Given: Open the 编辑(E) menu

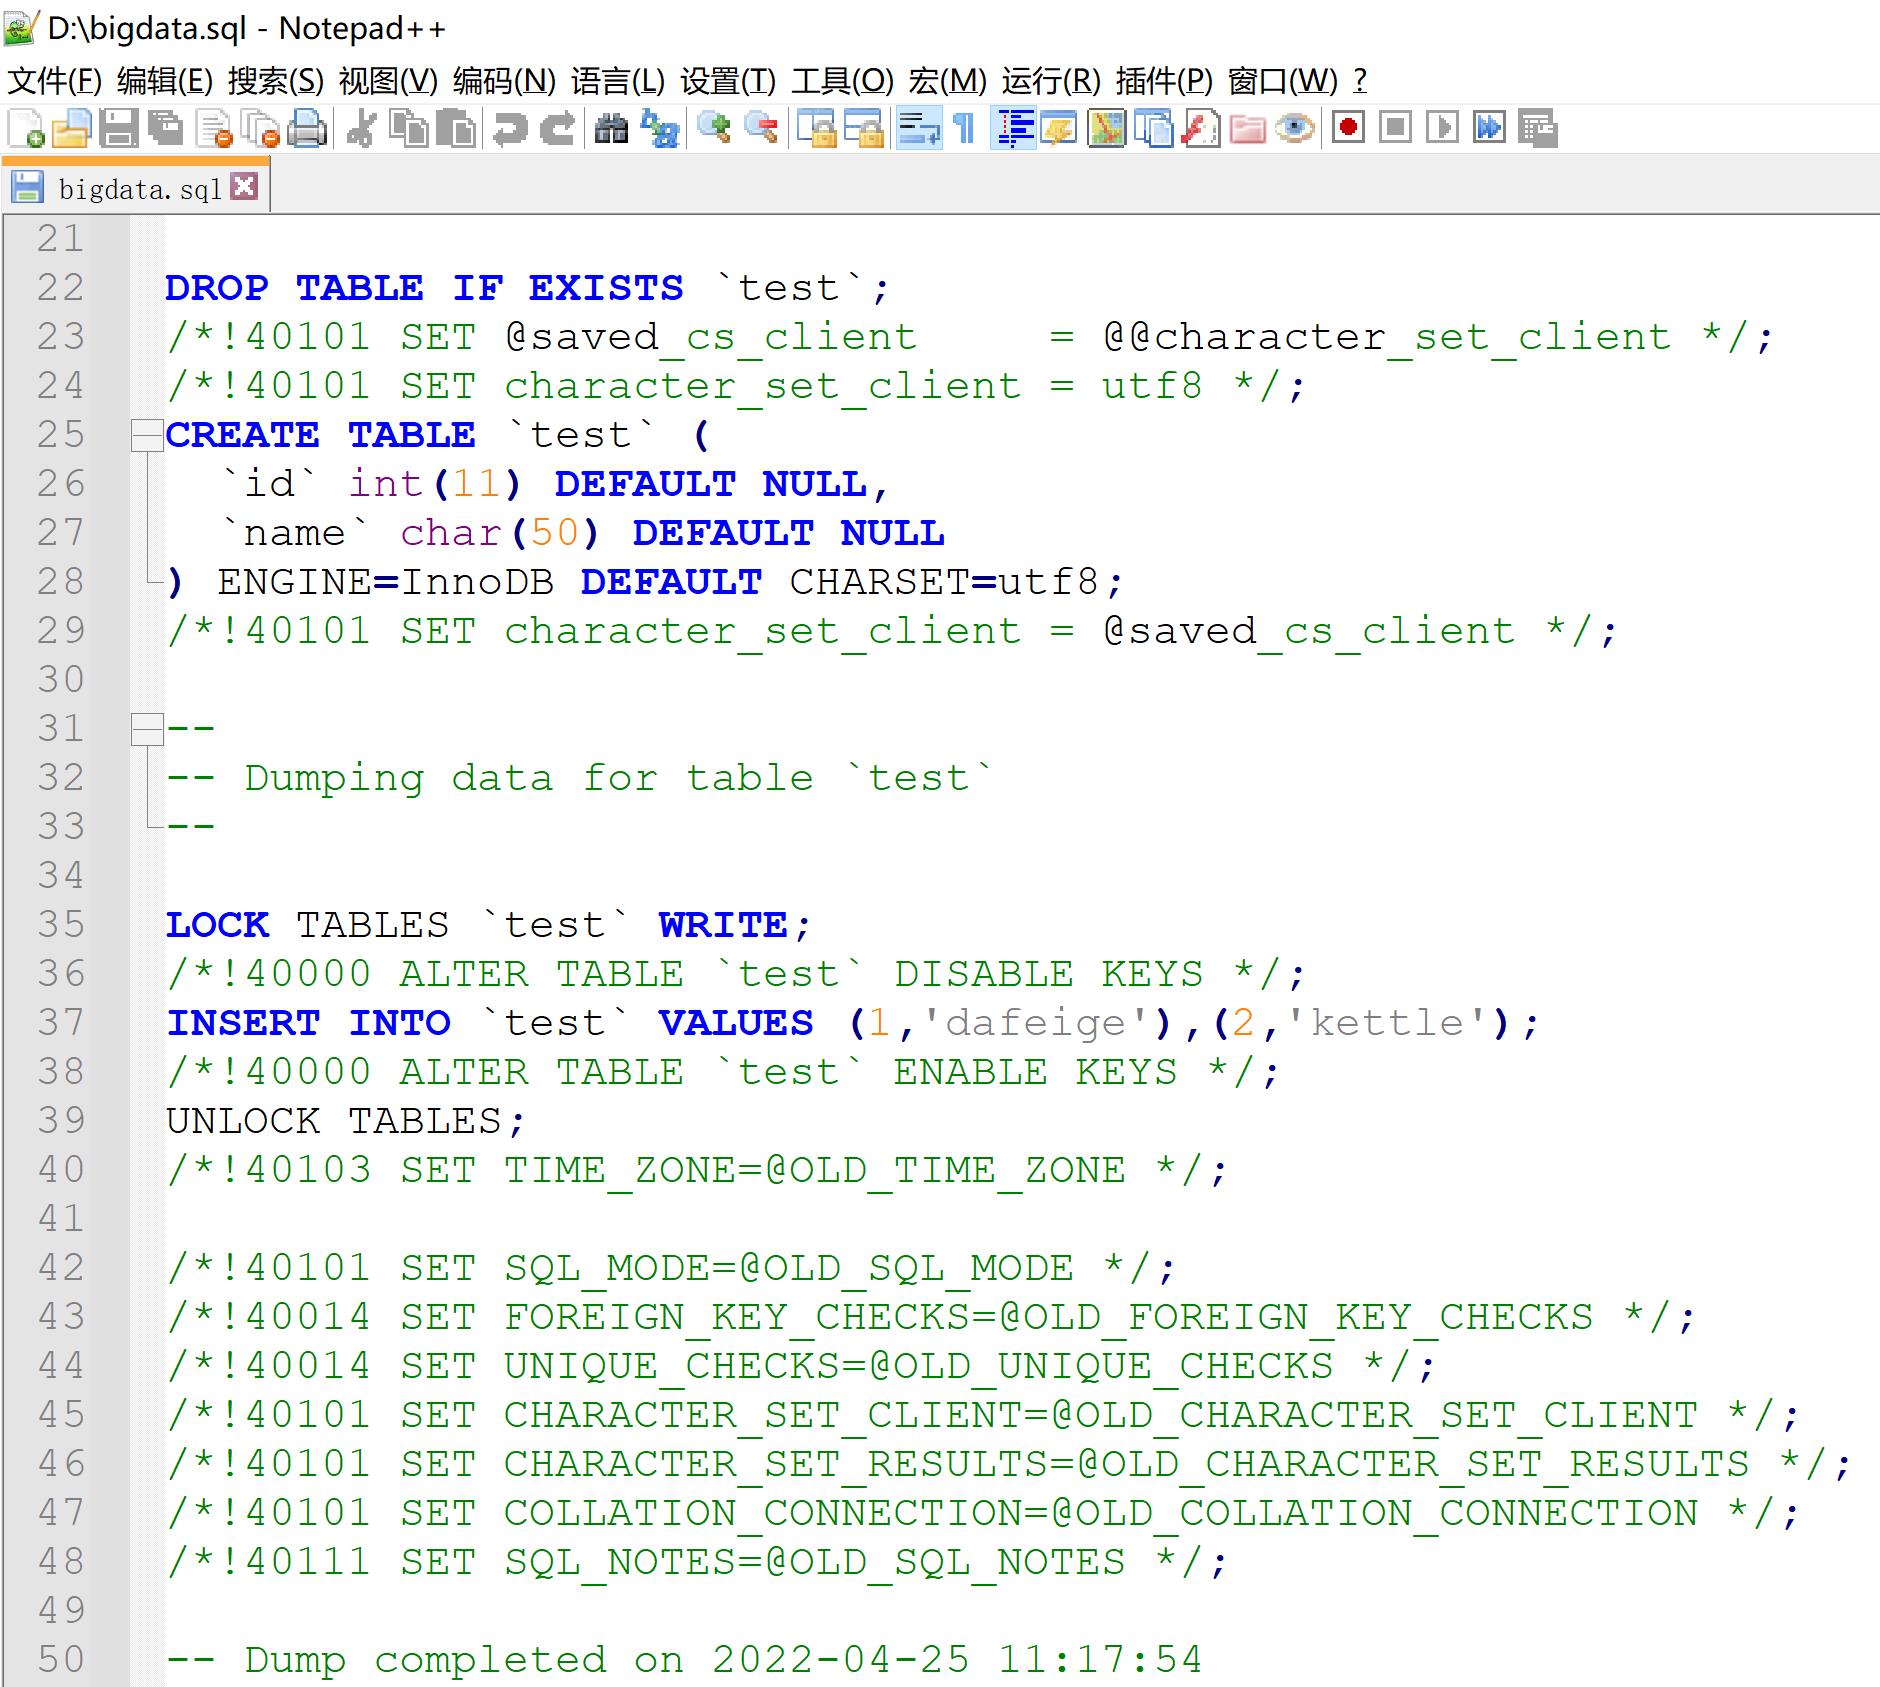Looking at the screenshot, I should tap(165, 81).
